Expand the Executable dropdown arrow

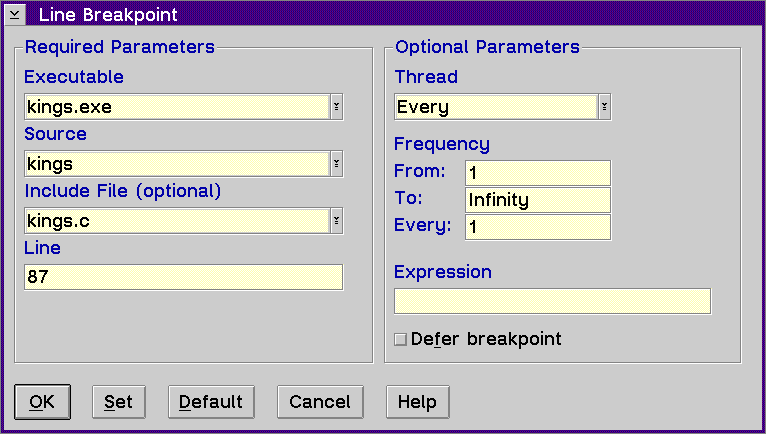pos(337,107)
